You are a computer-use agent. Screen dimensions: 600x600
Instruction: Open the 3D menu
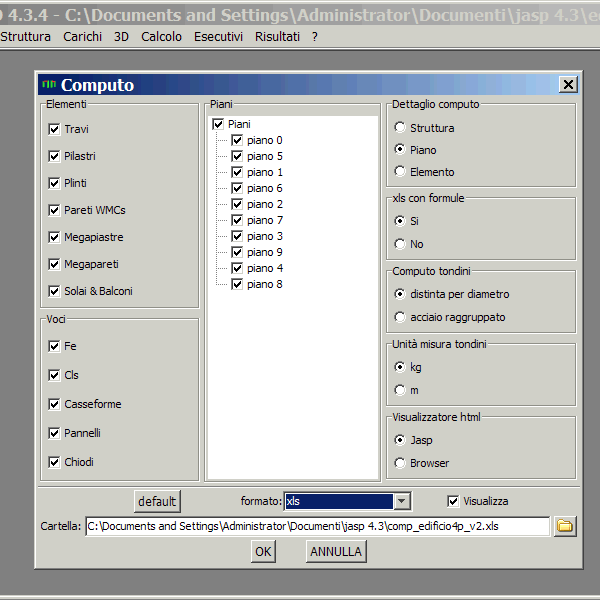point(121,37)
